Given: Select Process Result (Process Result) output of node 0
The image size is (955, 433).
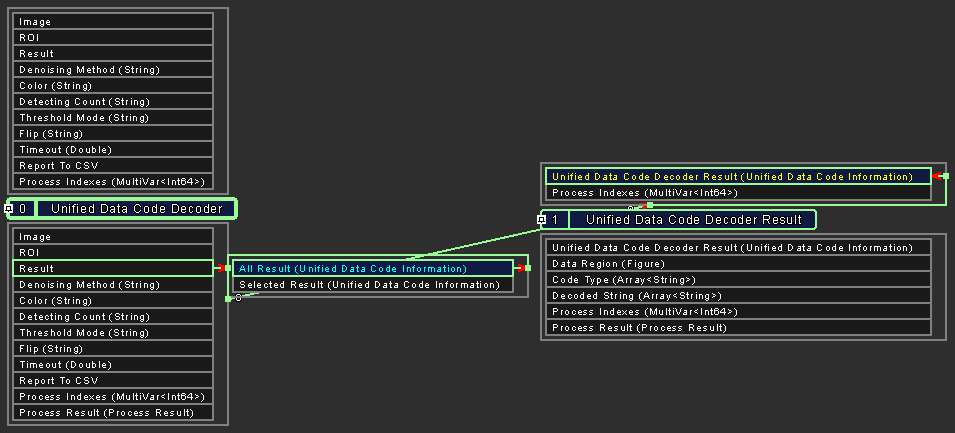Looking at the screenshot, I should point(113,412).
